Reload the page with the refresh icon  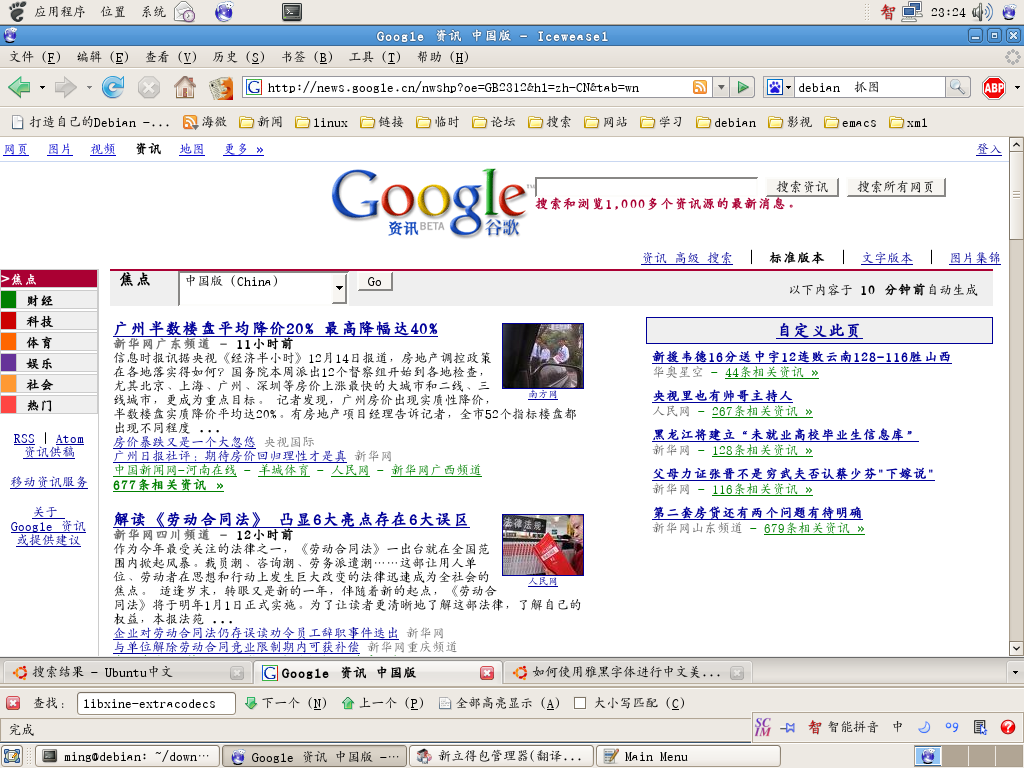click(113, 87)
